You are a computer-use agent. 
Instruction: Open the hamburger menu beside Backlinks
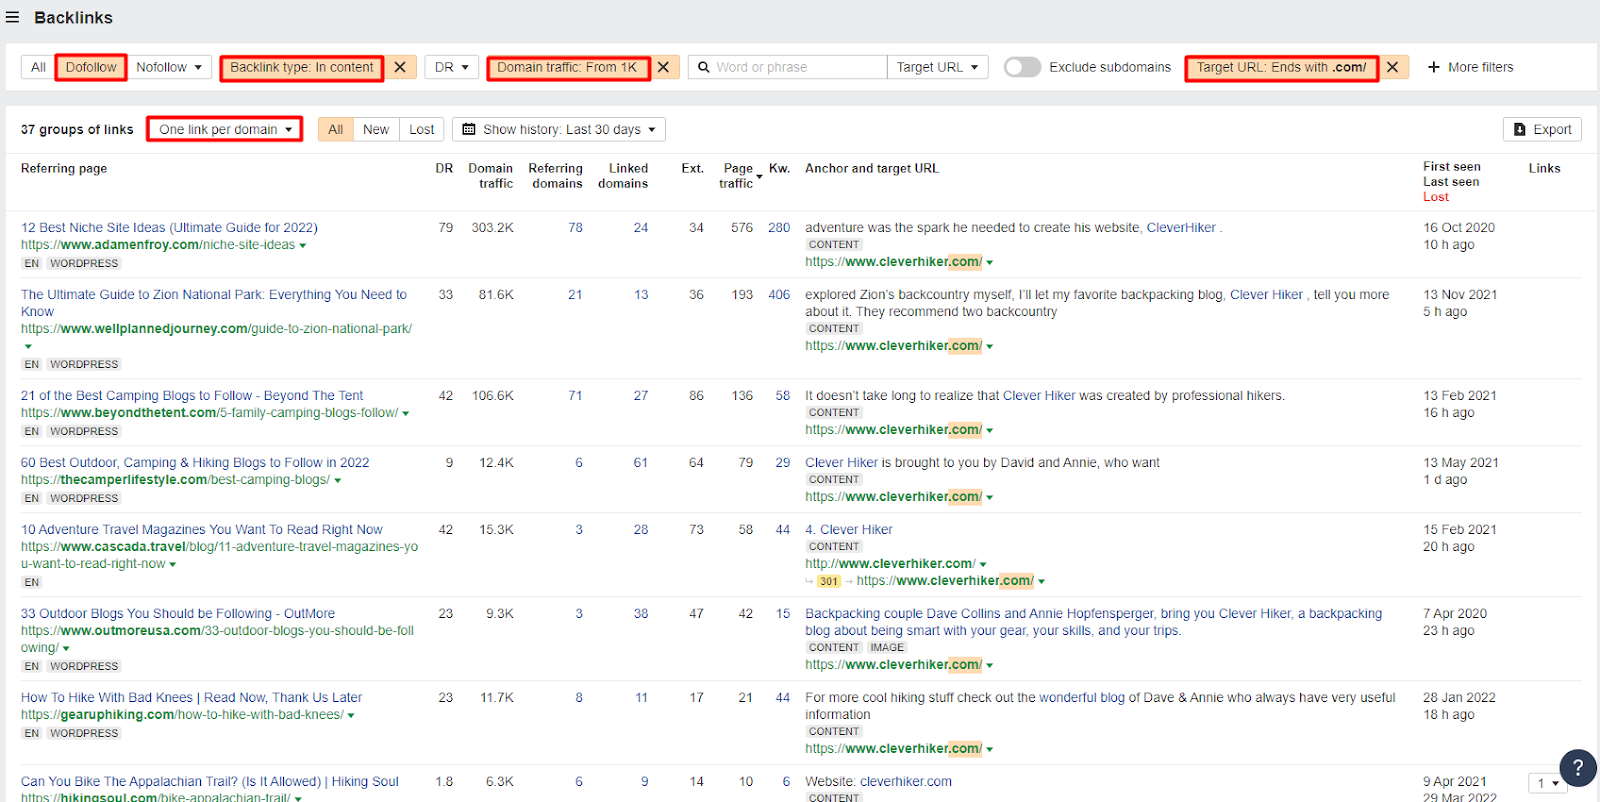click(x=12, y=17)
